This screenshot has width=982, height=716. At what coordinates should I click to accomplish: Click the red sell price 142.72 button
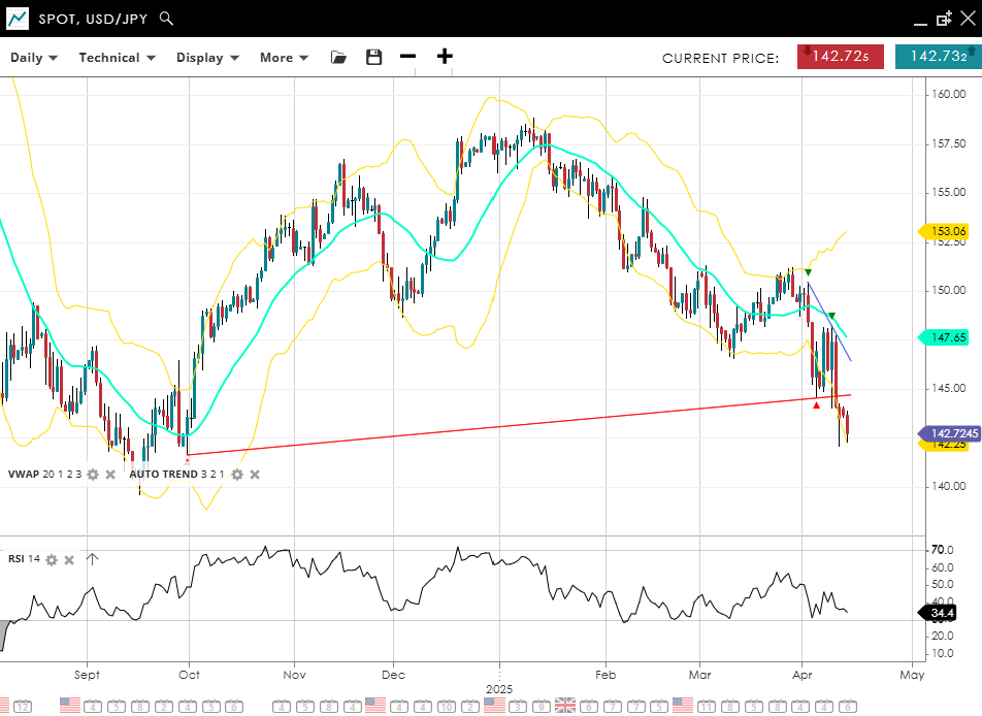[840, 57]
